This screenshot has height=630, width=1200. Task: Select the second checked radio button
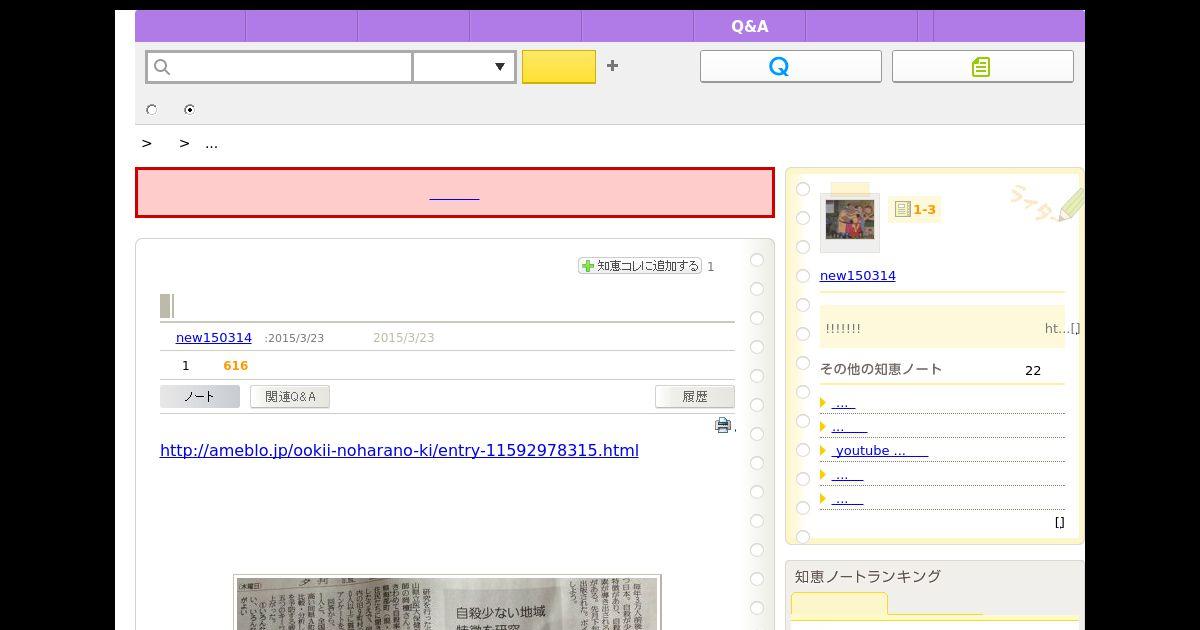point(189,110)
